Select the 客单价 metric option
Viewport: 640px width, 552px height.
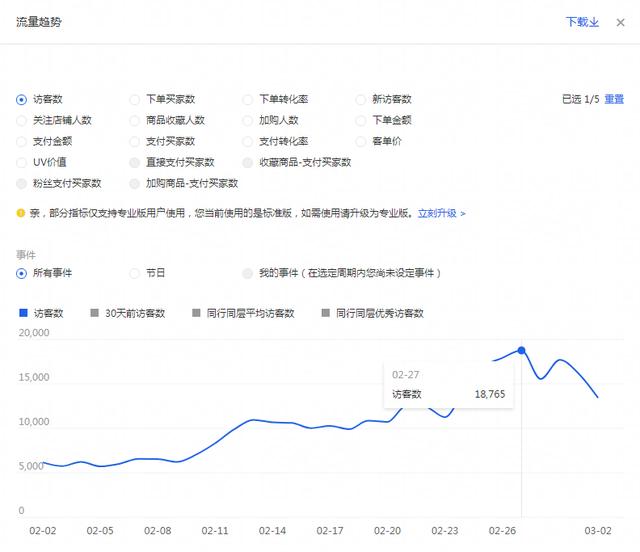(x=360, y=142)
